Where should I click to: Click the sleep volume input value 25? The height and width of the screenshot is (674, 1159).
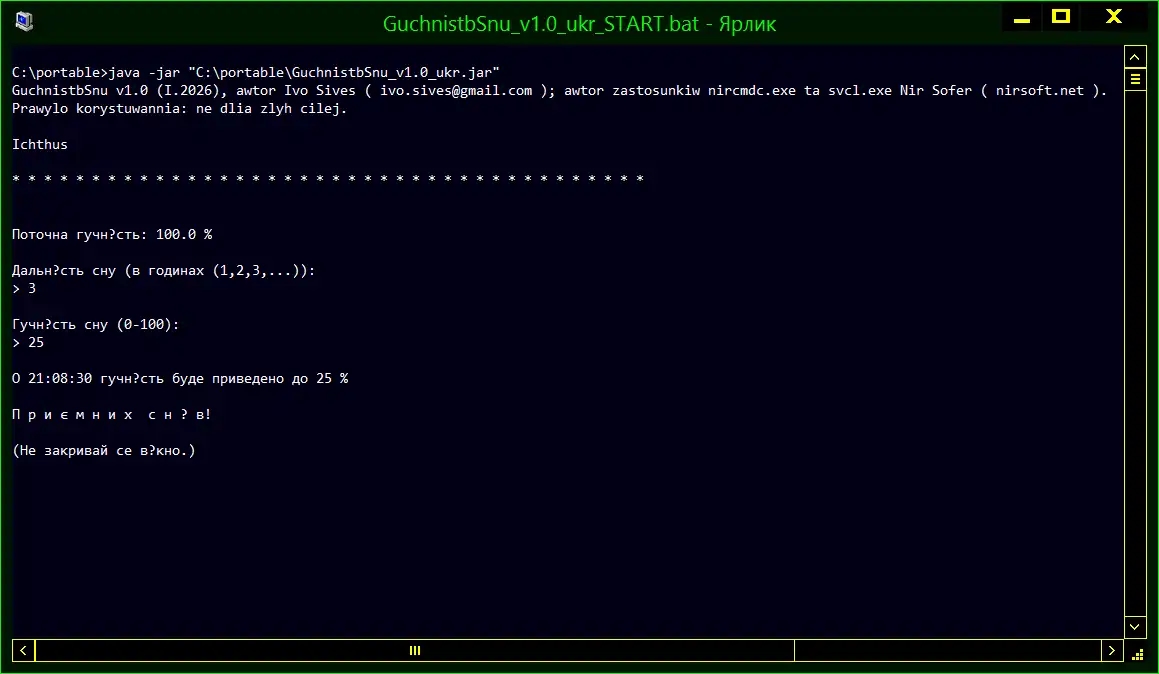pos(36,342)
